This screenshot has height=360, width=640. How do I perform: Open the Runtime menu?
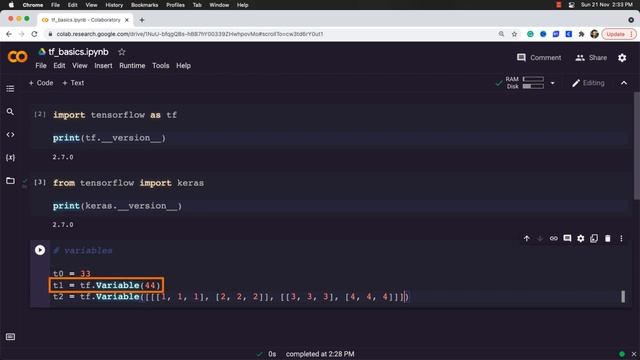coord(132,66)
